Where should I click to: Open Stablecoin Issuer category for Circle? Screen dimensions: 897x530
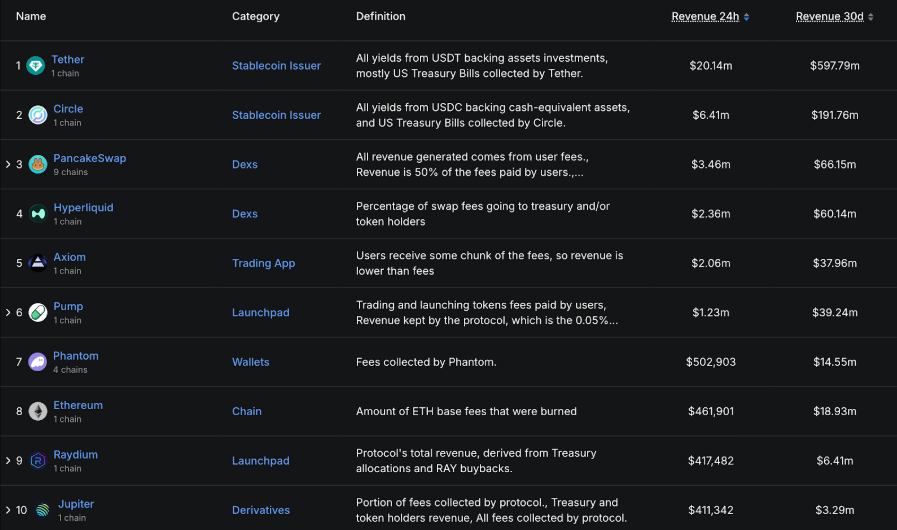[x=276, y=115]
